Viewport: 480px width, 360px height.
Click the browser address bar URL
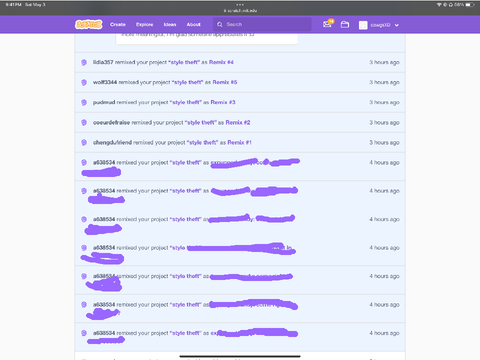(x=240, y=11)
